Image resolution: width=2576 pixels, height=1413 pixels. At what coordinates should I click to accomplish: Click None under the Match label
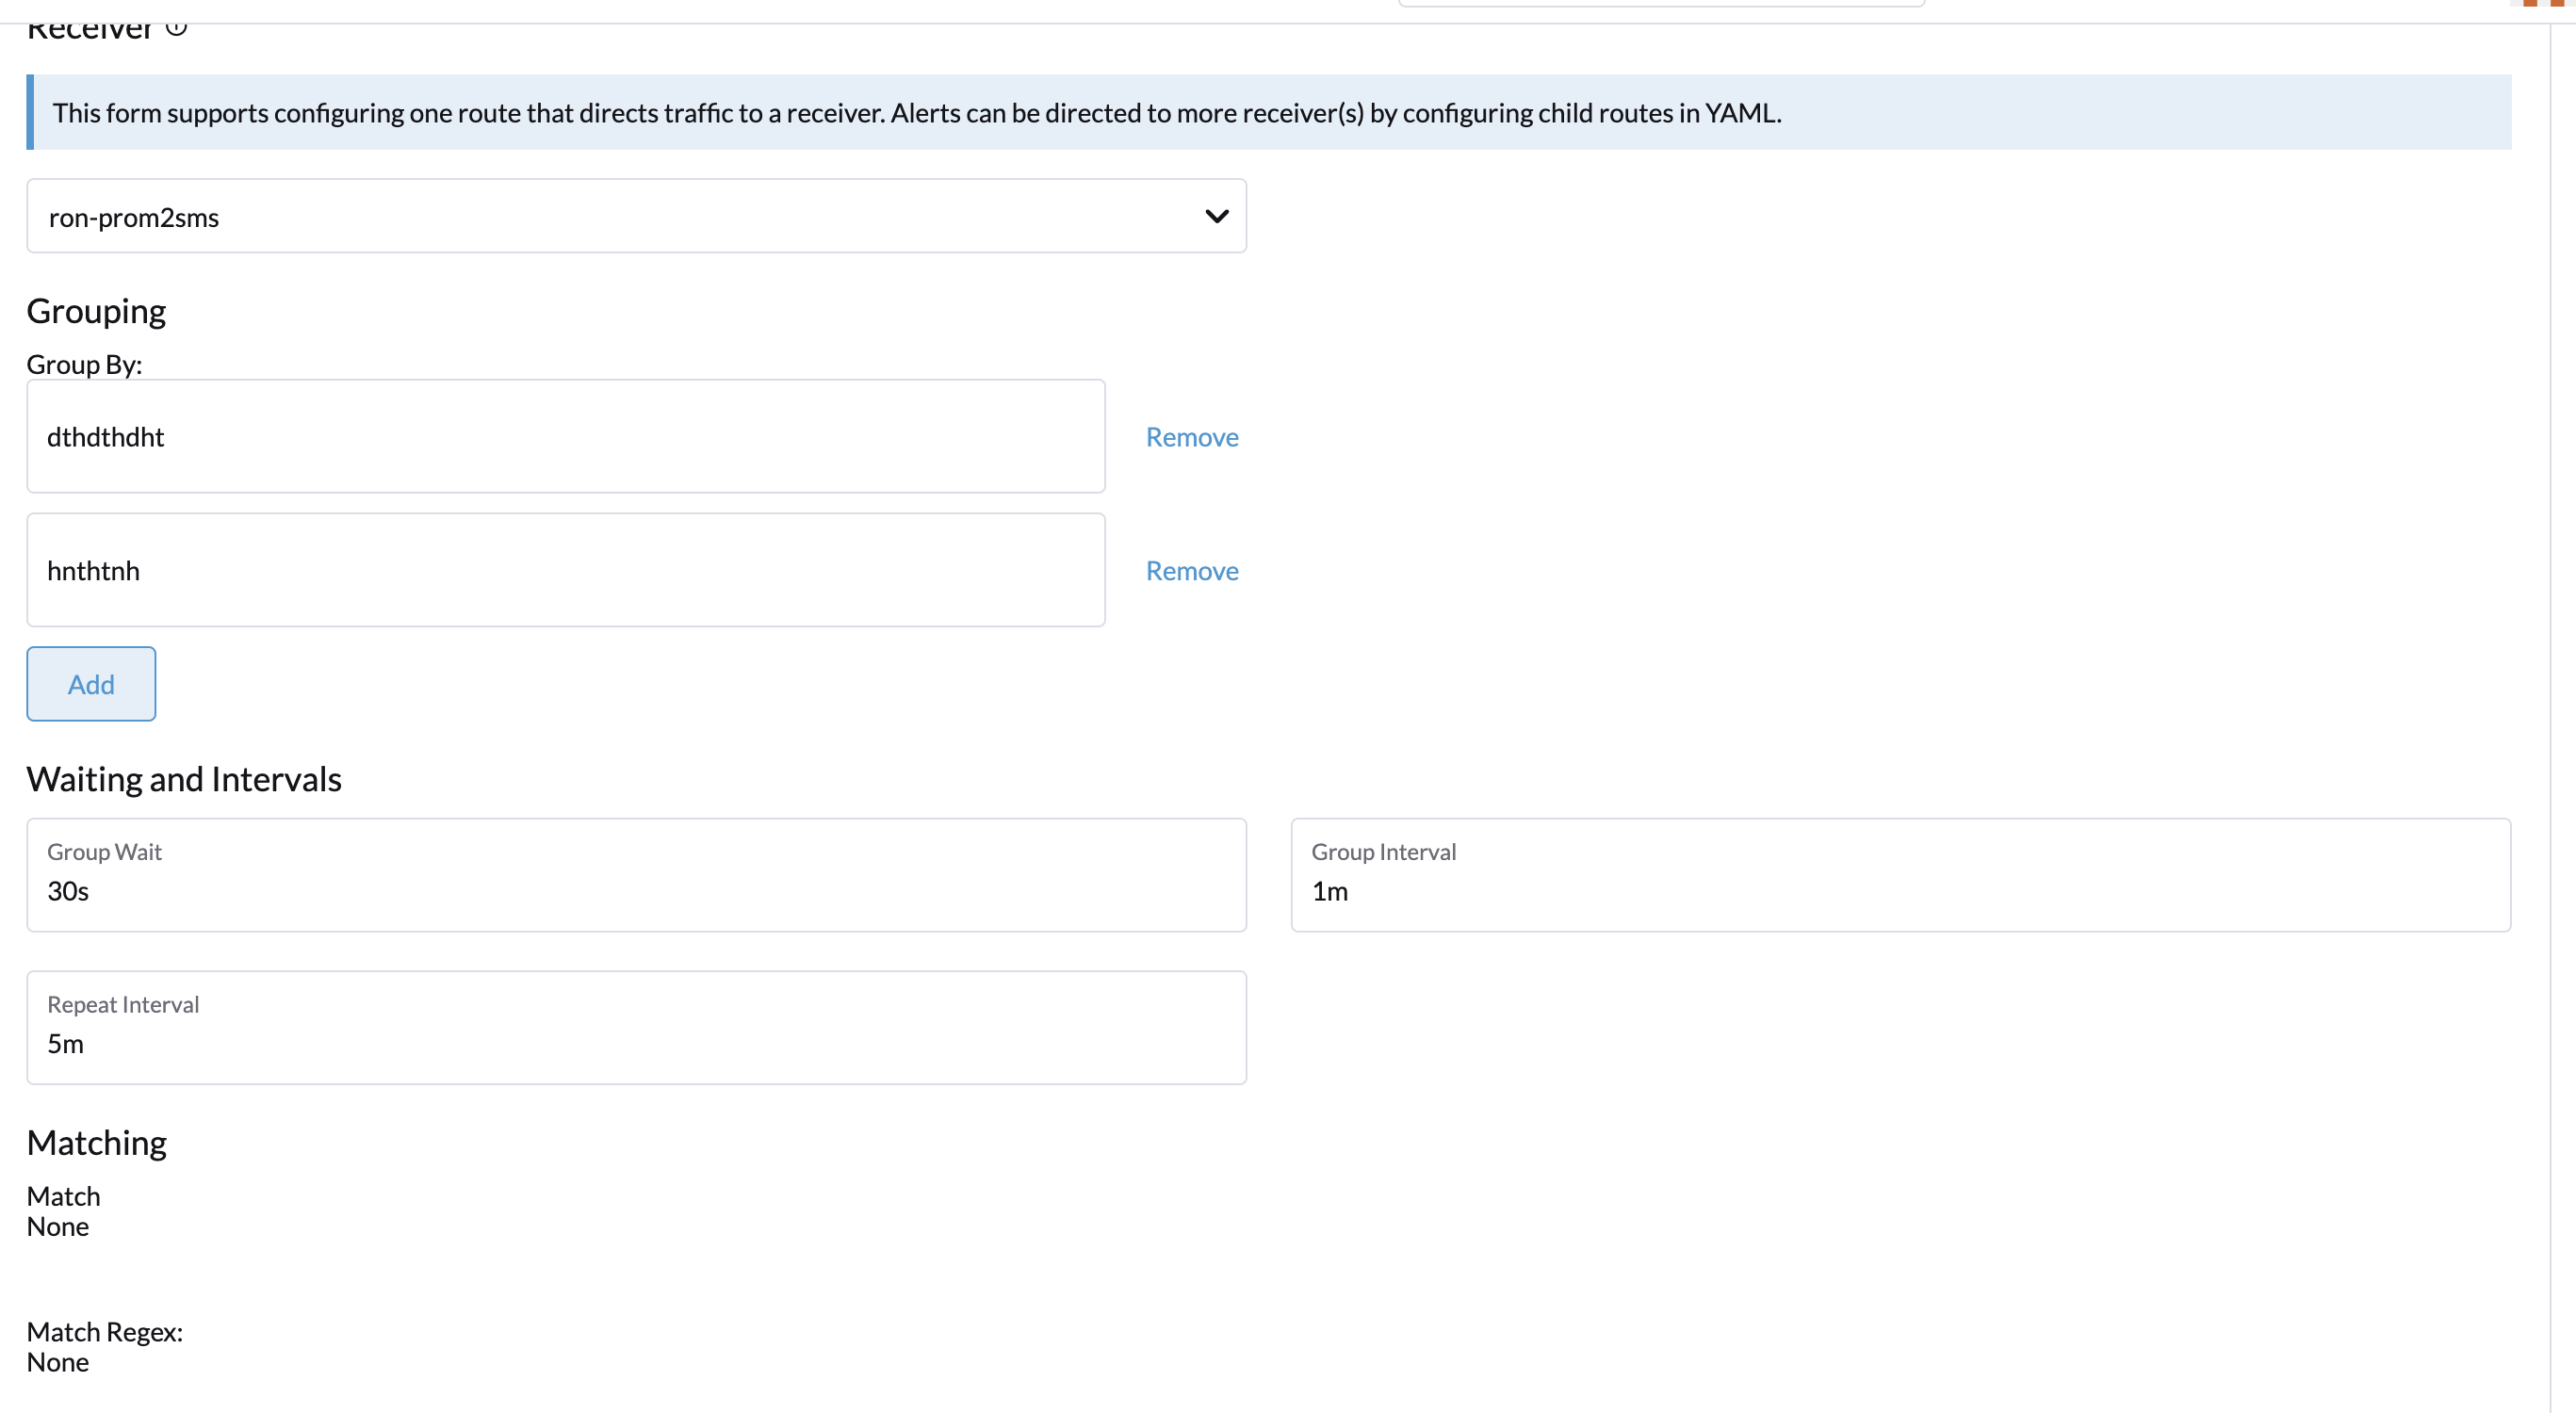(58, 1226)
